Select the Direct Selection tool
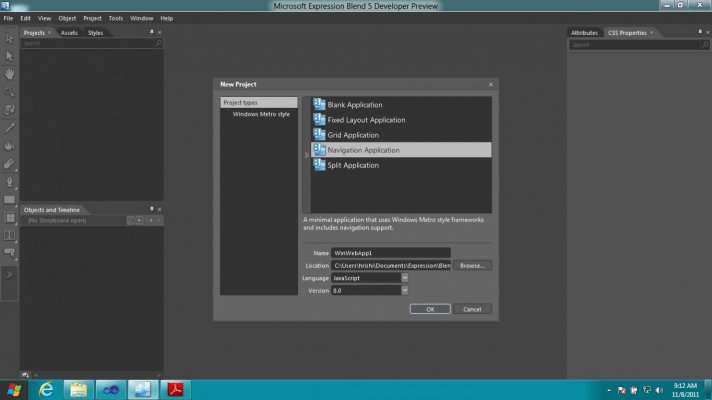This screenshot has width=712, height=400. (9, 56)
